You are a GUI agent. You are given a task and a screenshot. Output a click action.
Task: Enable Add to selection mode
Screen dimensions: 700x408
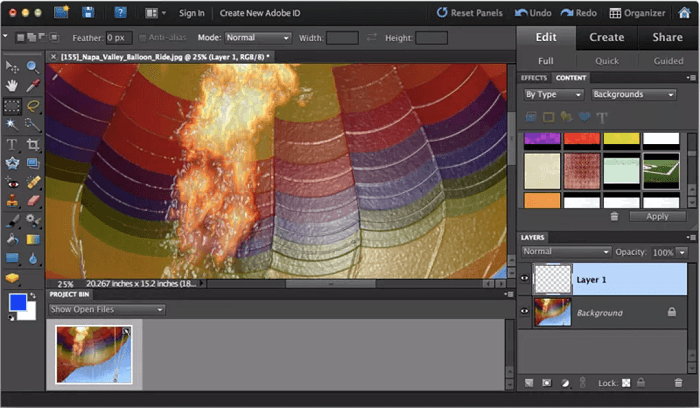[32, 37]
